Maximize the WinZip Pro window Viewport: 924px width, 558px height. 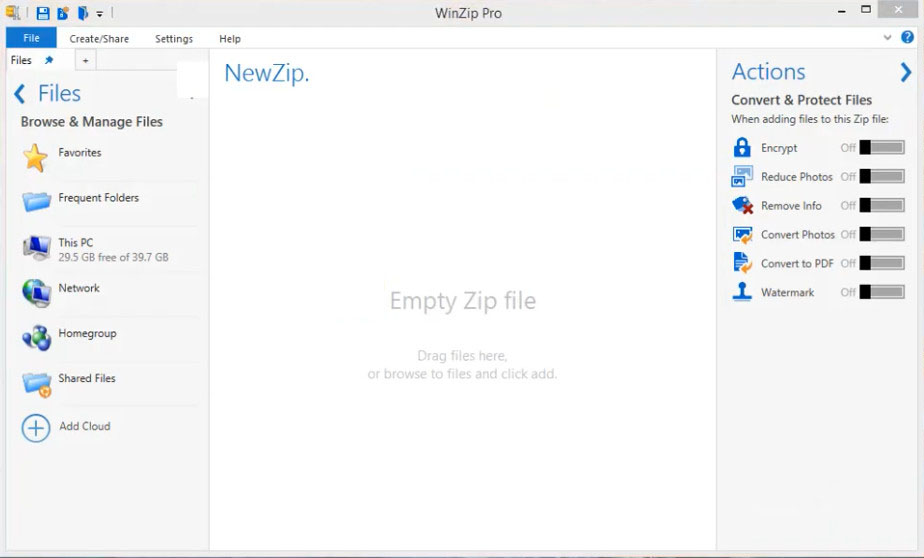coord(866,9)
